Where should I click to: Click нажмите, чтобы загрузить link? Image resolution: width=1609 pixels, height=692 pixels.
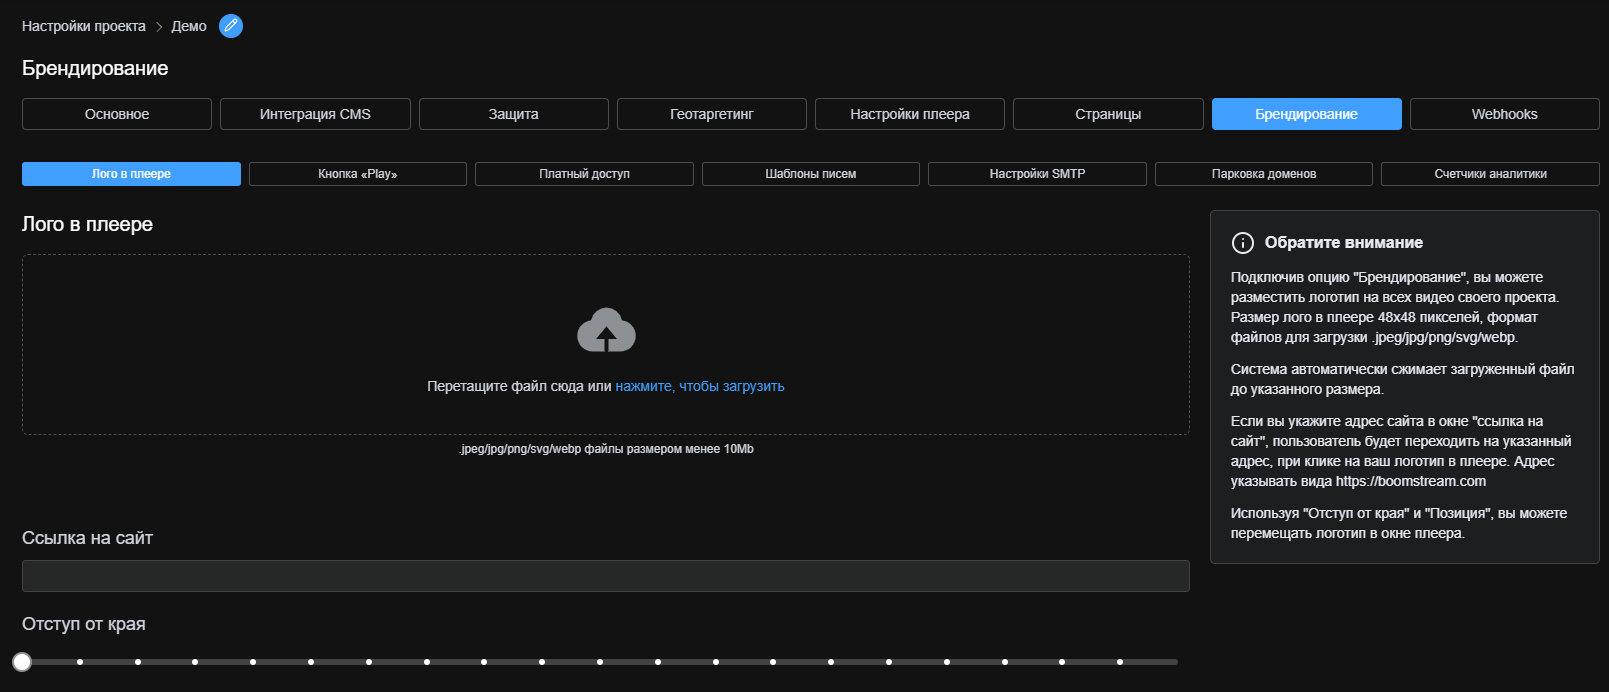point(700,386)
